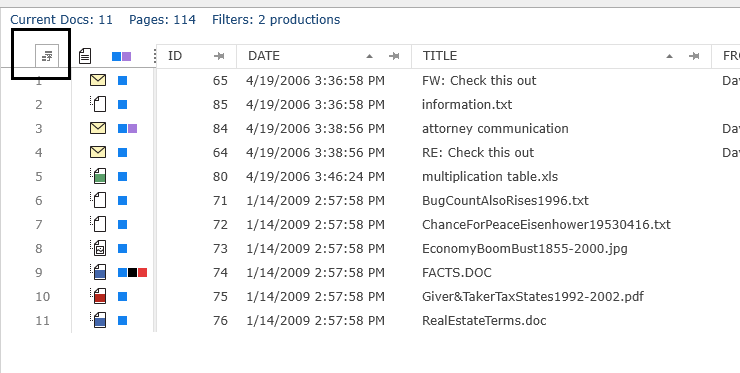Click the image file icon for EconomyBoomBust
Image resolution: width=740 pixels, height=373 pixels.
[x=98, y=248]
